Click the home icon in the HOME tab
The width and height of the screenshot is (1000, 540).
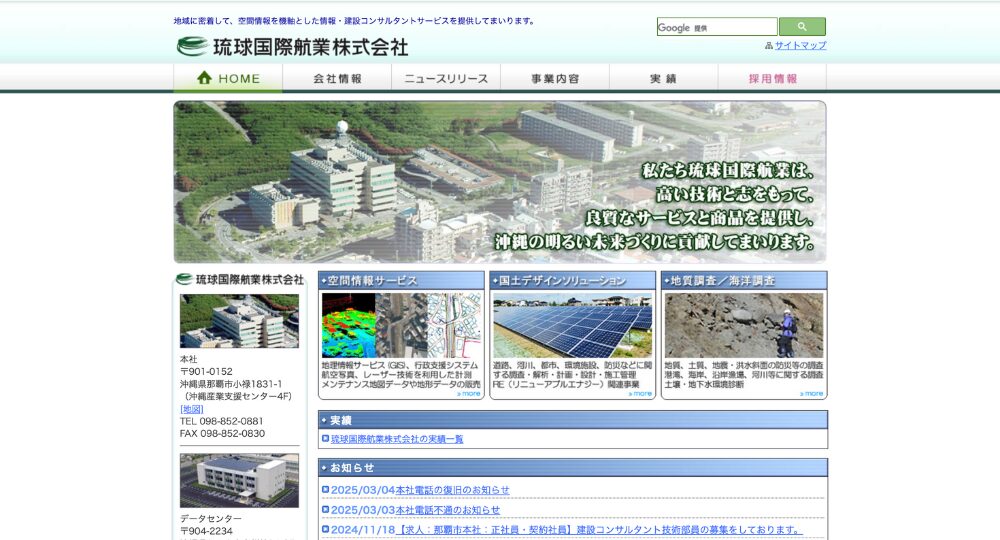[204, 78]
